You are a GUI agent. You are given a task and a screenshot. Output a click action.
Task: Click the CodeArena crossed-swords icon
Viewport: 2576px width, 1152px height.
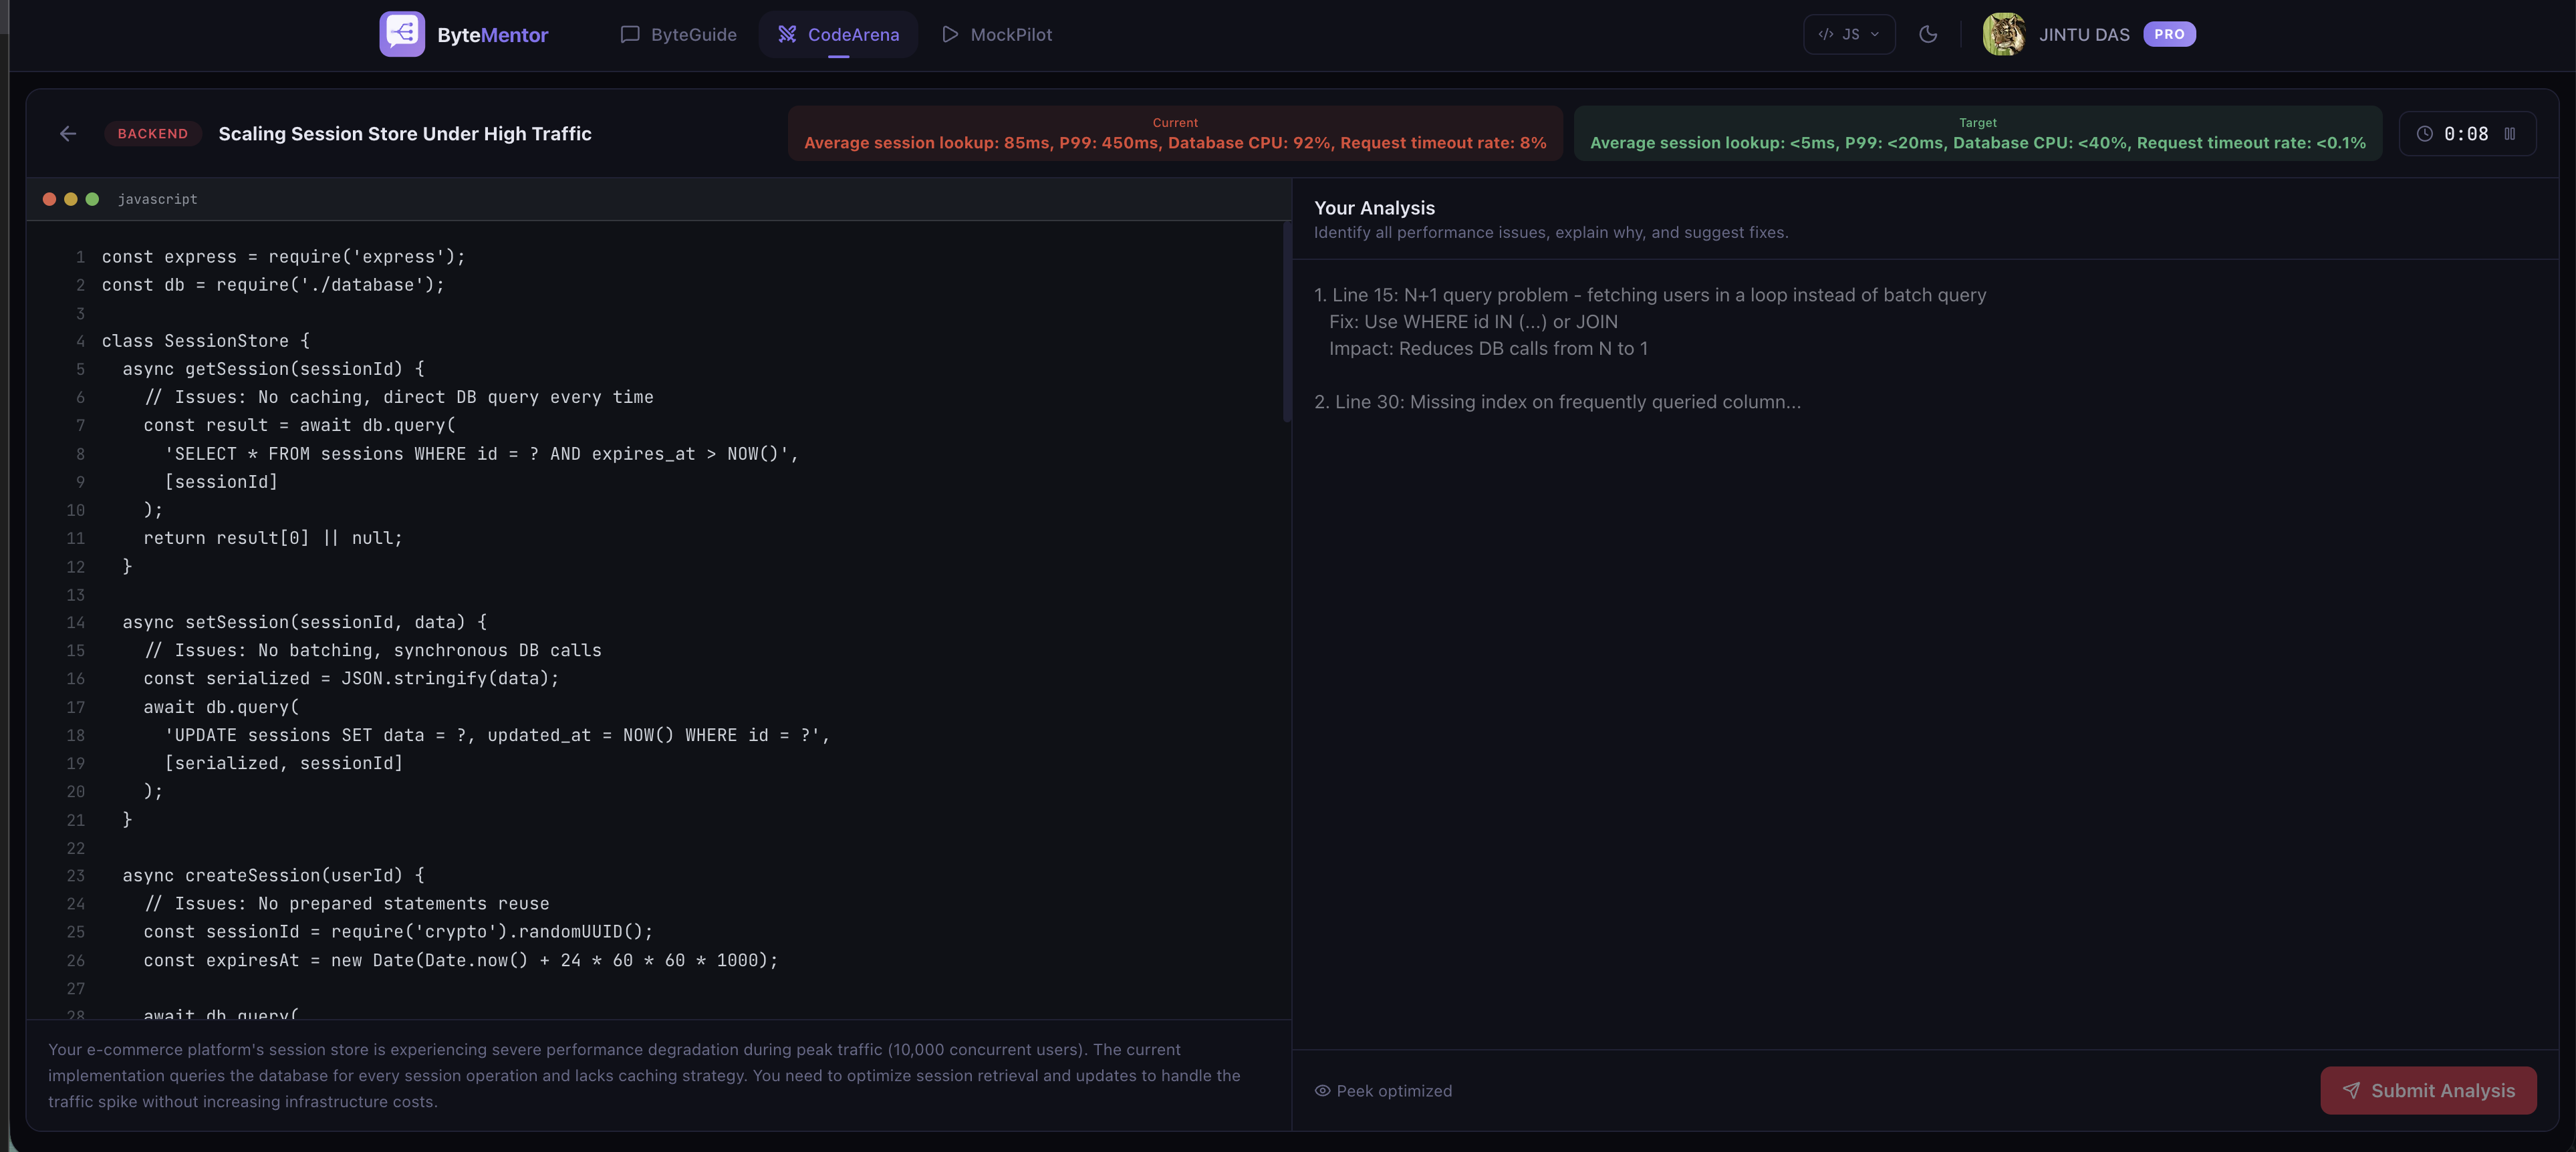pyautogui.click(x=787, y=33)
